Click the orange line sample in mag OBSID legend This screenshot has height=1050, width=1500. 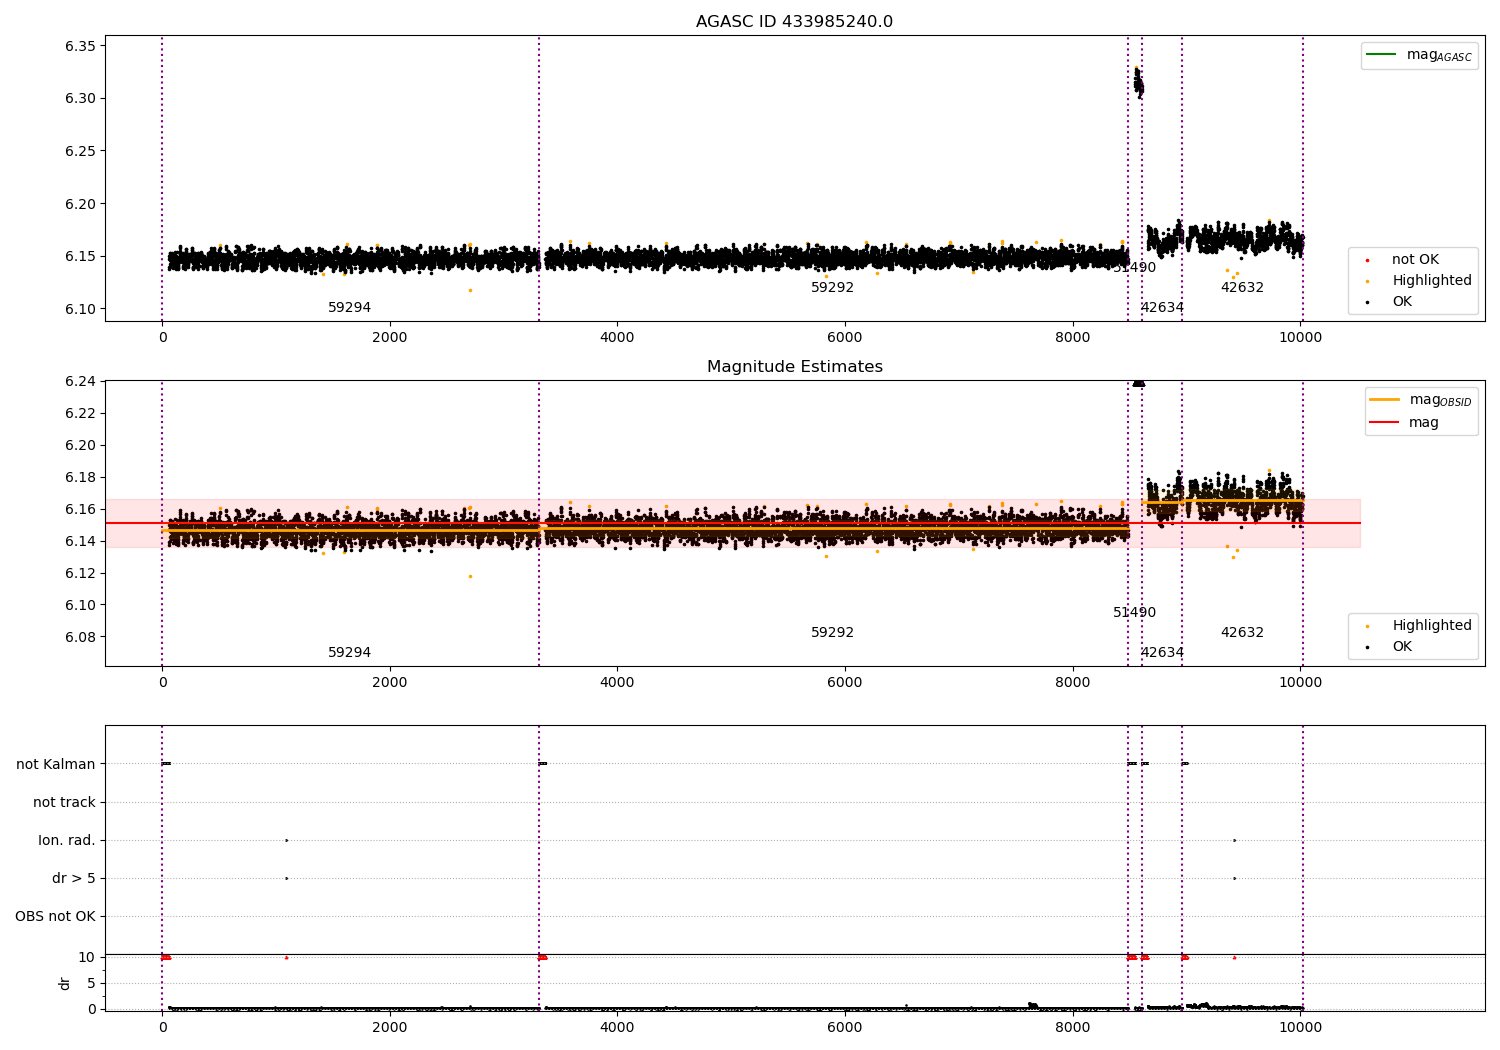(1384, 399)
